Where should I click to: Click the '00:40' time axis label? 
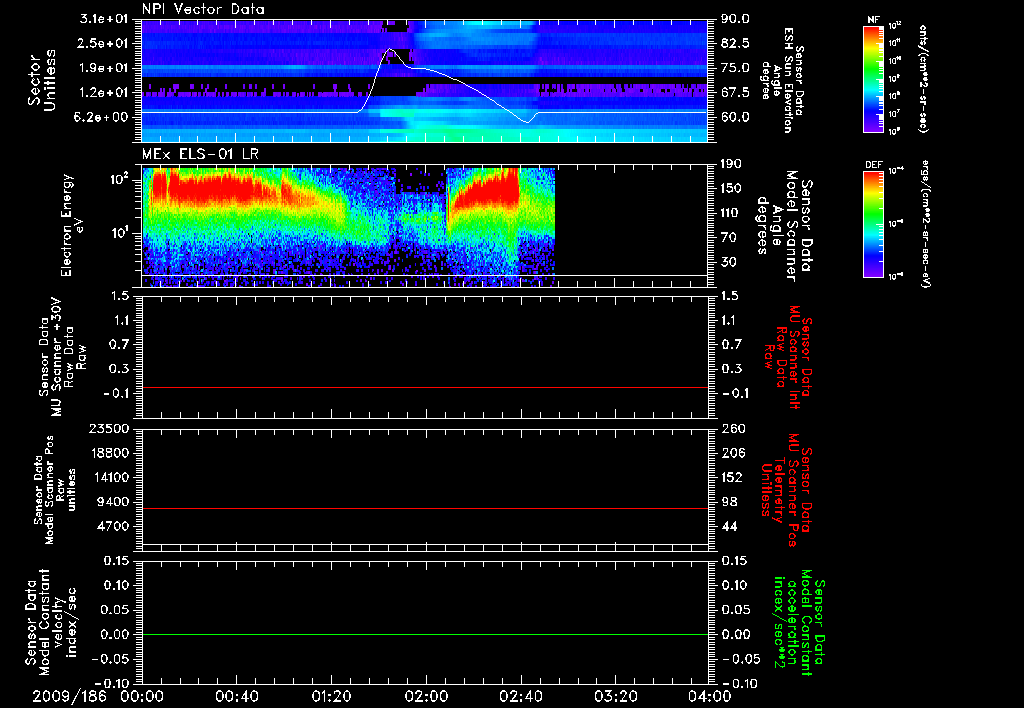[236, 697]
